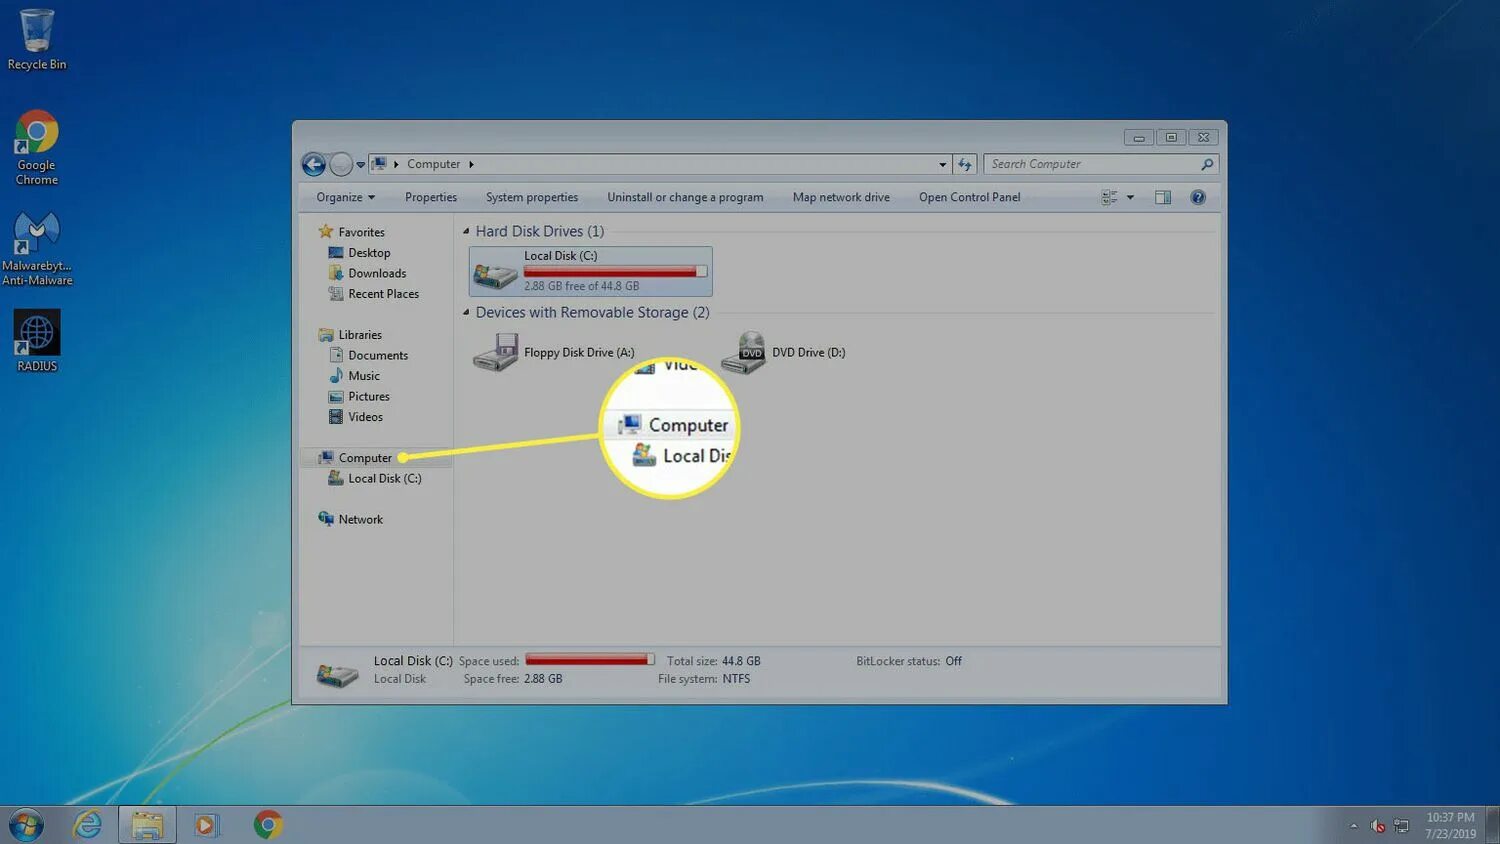Open the Organize menu
1500x844 pixels.
(x=345, y=197)
